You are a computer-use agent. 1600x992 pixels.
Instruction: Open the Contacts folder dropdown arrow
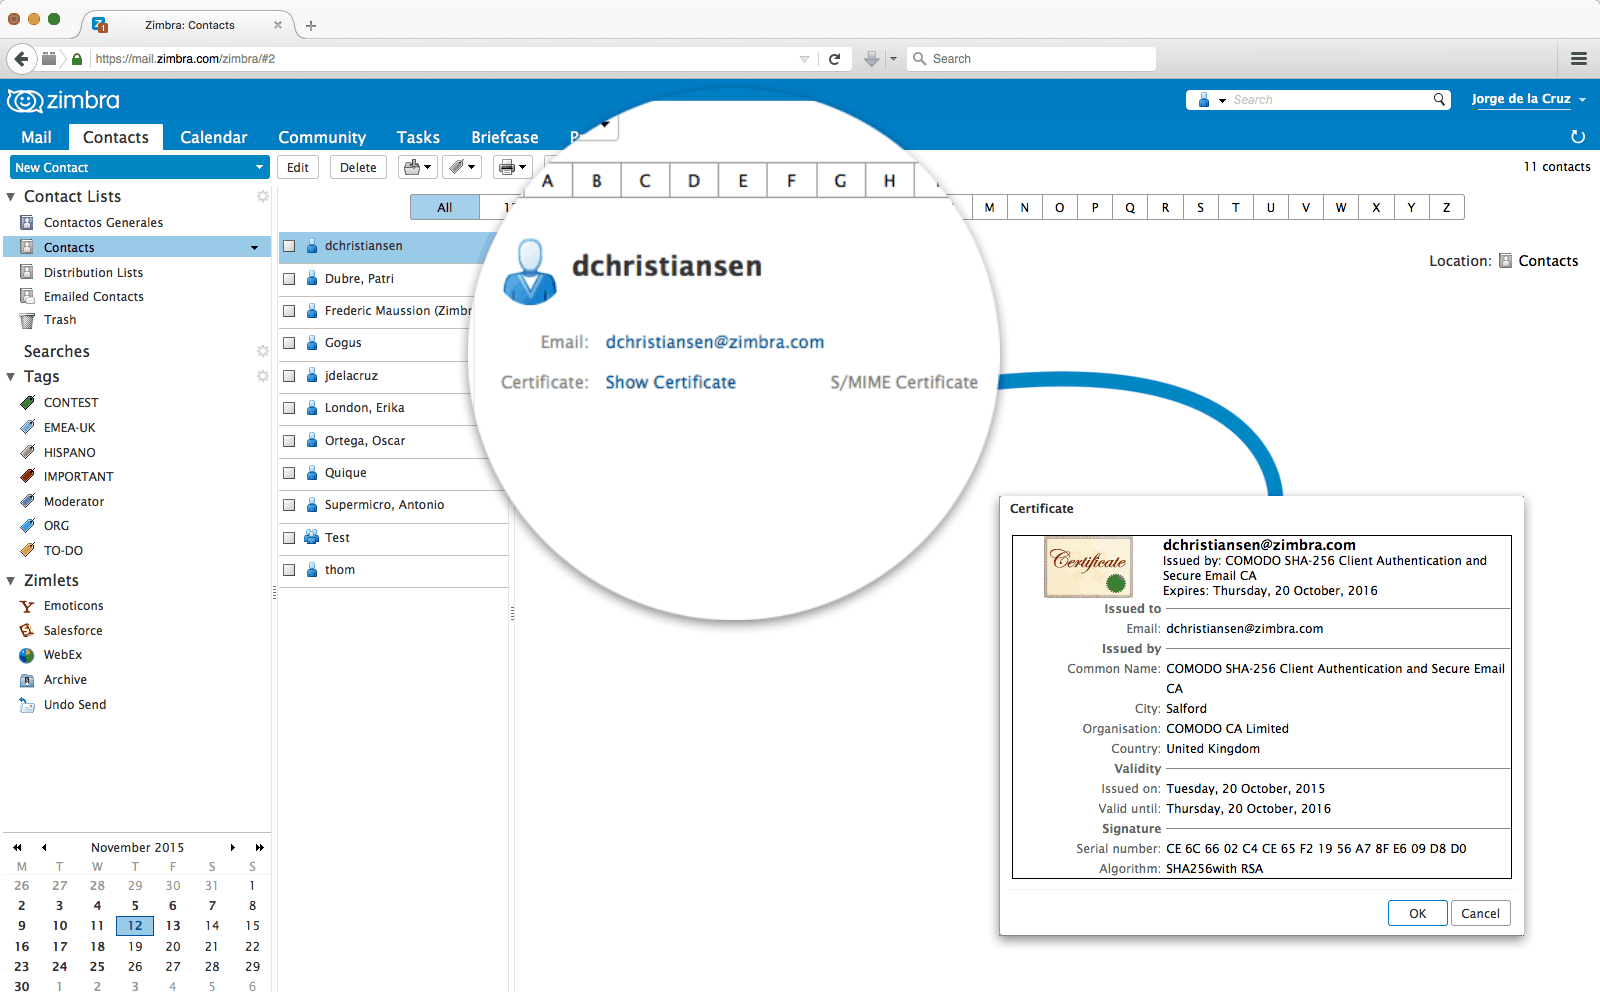pos(254,248)
